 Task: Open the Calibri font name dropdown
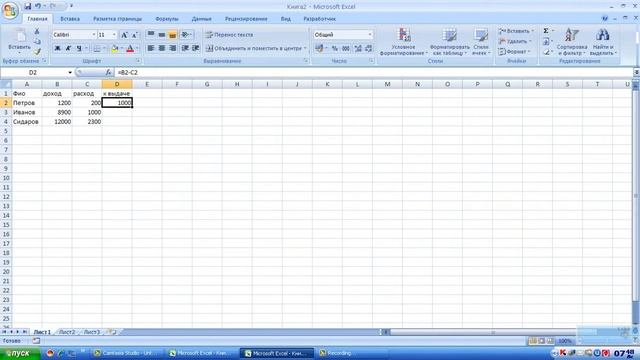[93, 35]
